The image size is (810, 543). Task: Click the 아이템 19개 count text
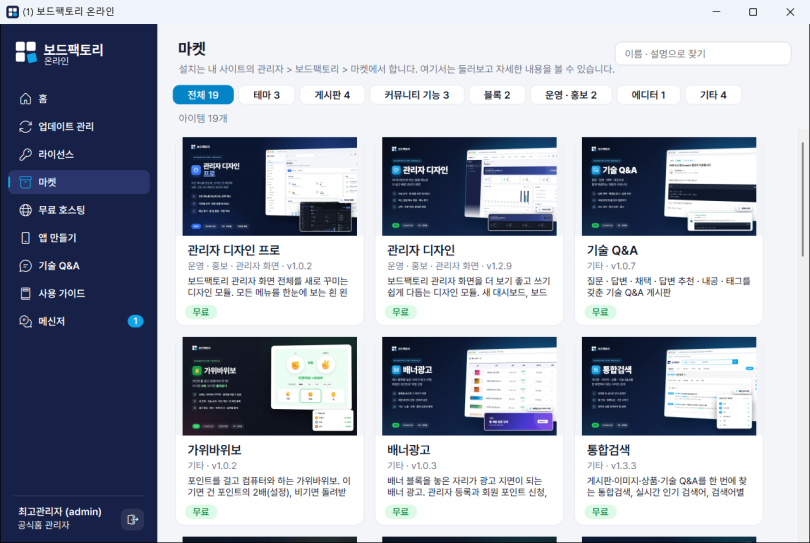point(203,118)
